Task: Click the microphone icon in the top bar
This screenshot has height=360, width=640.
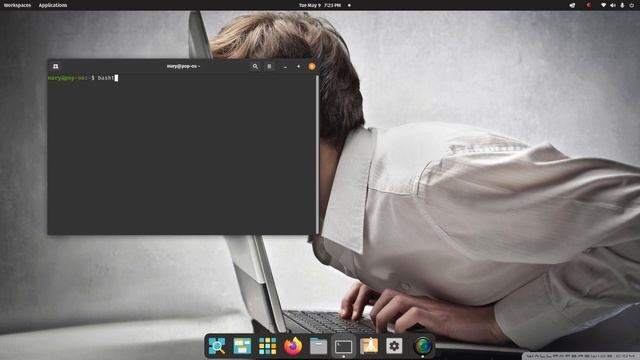Action: click(x=622, y=5)
